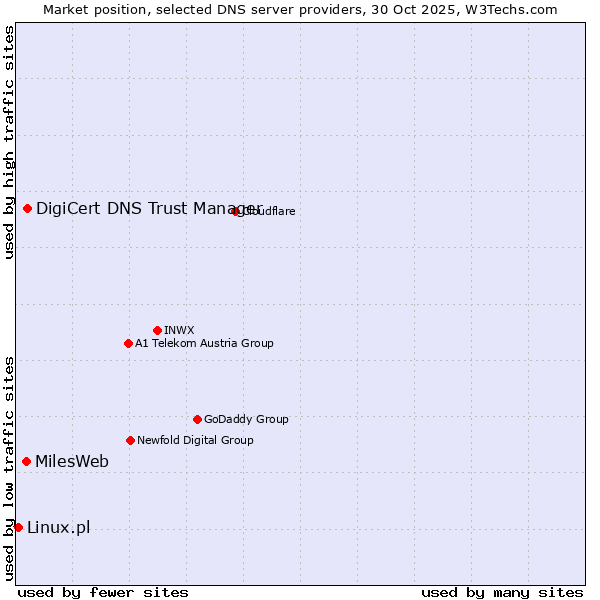Select the INWX red diamond marker
Image resolution: width=600 pixels, height=600 pixels.
tap(158, 330)
